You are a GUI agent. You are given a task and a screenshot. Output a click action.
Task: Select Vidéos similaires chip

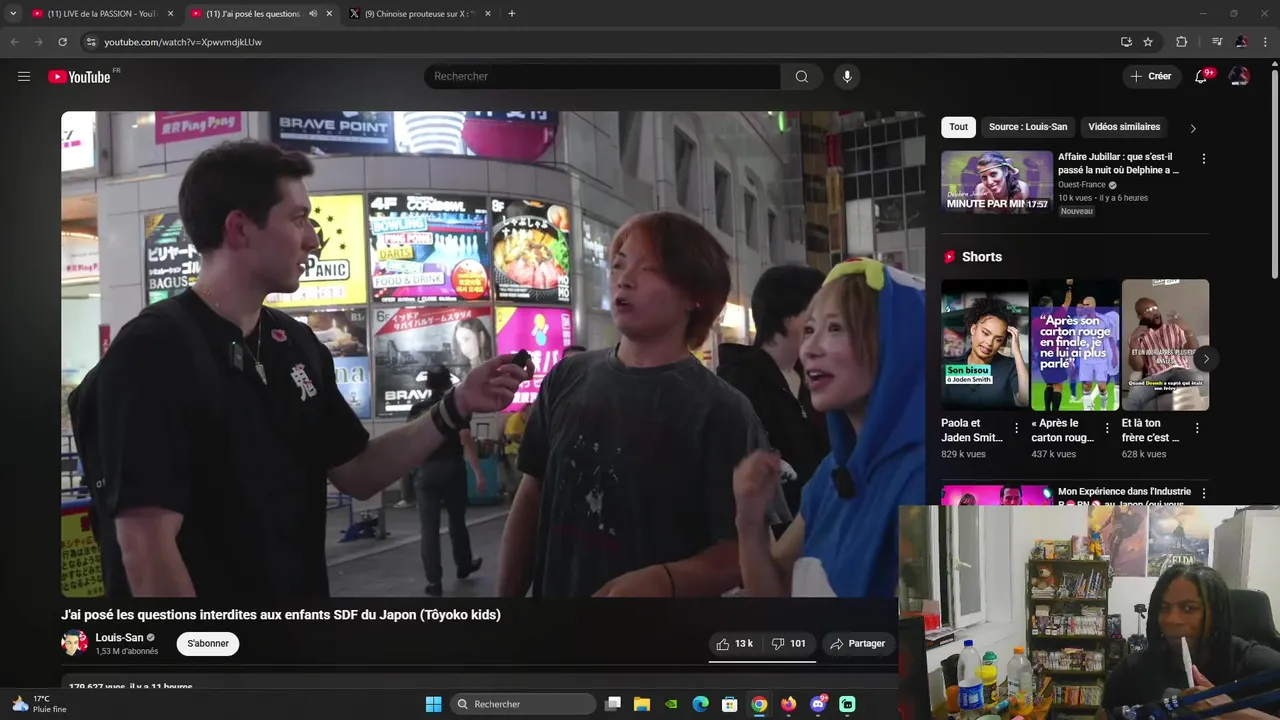1124,127
